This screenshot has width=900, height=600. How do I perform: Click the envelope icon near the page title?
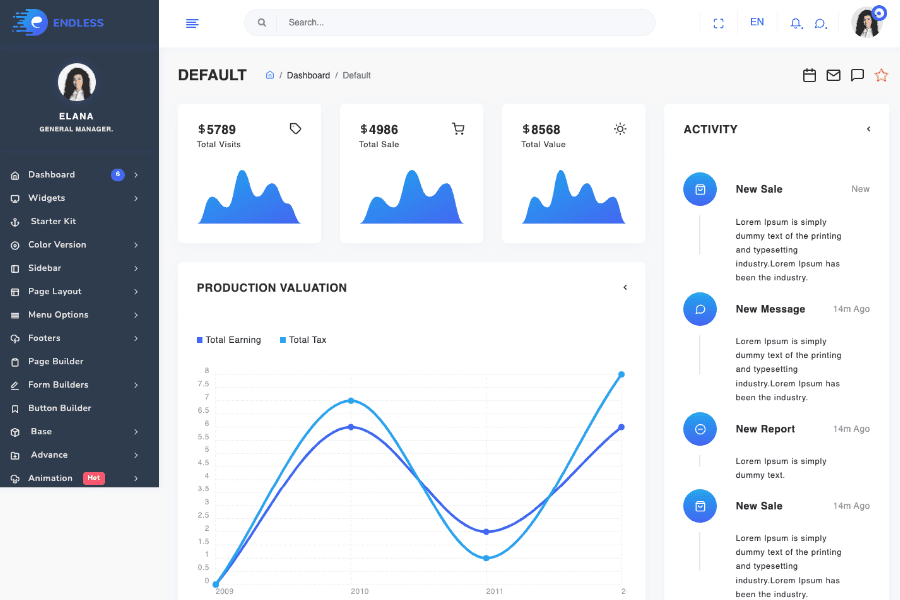[833, 74]
